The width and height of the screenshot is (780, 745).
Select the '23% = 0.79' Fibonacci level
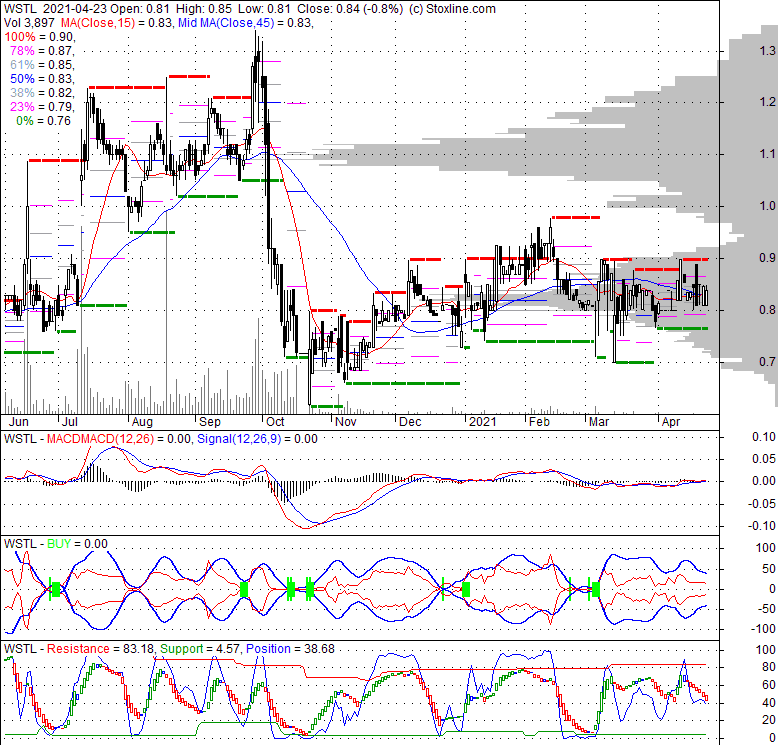pyautogui.click(x=42, y=106)
